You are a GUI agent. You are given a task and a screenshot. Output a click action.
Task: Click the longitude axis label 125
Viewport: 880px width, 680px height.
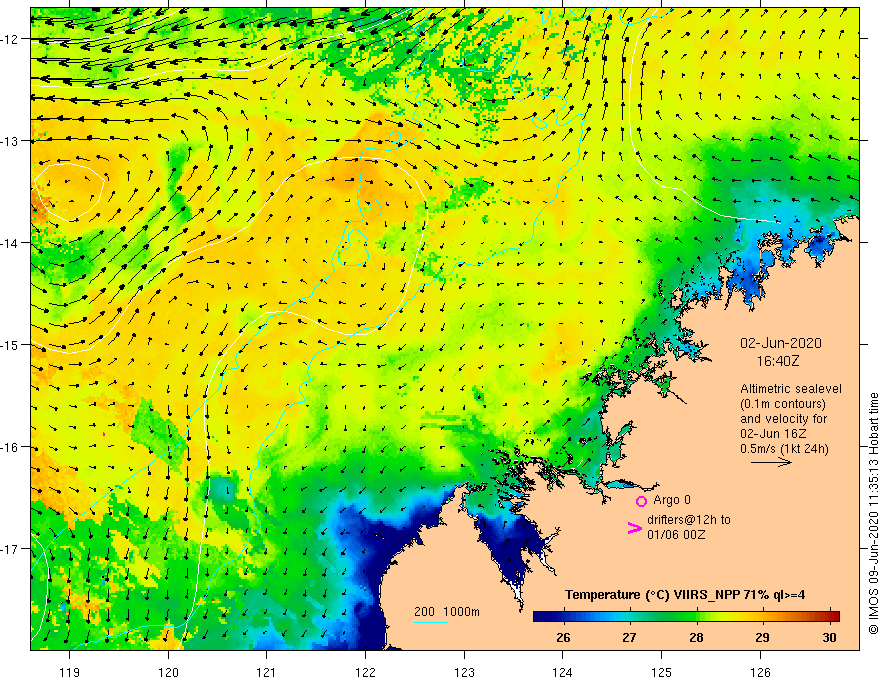[662, 672]
